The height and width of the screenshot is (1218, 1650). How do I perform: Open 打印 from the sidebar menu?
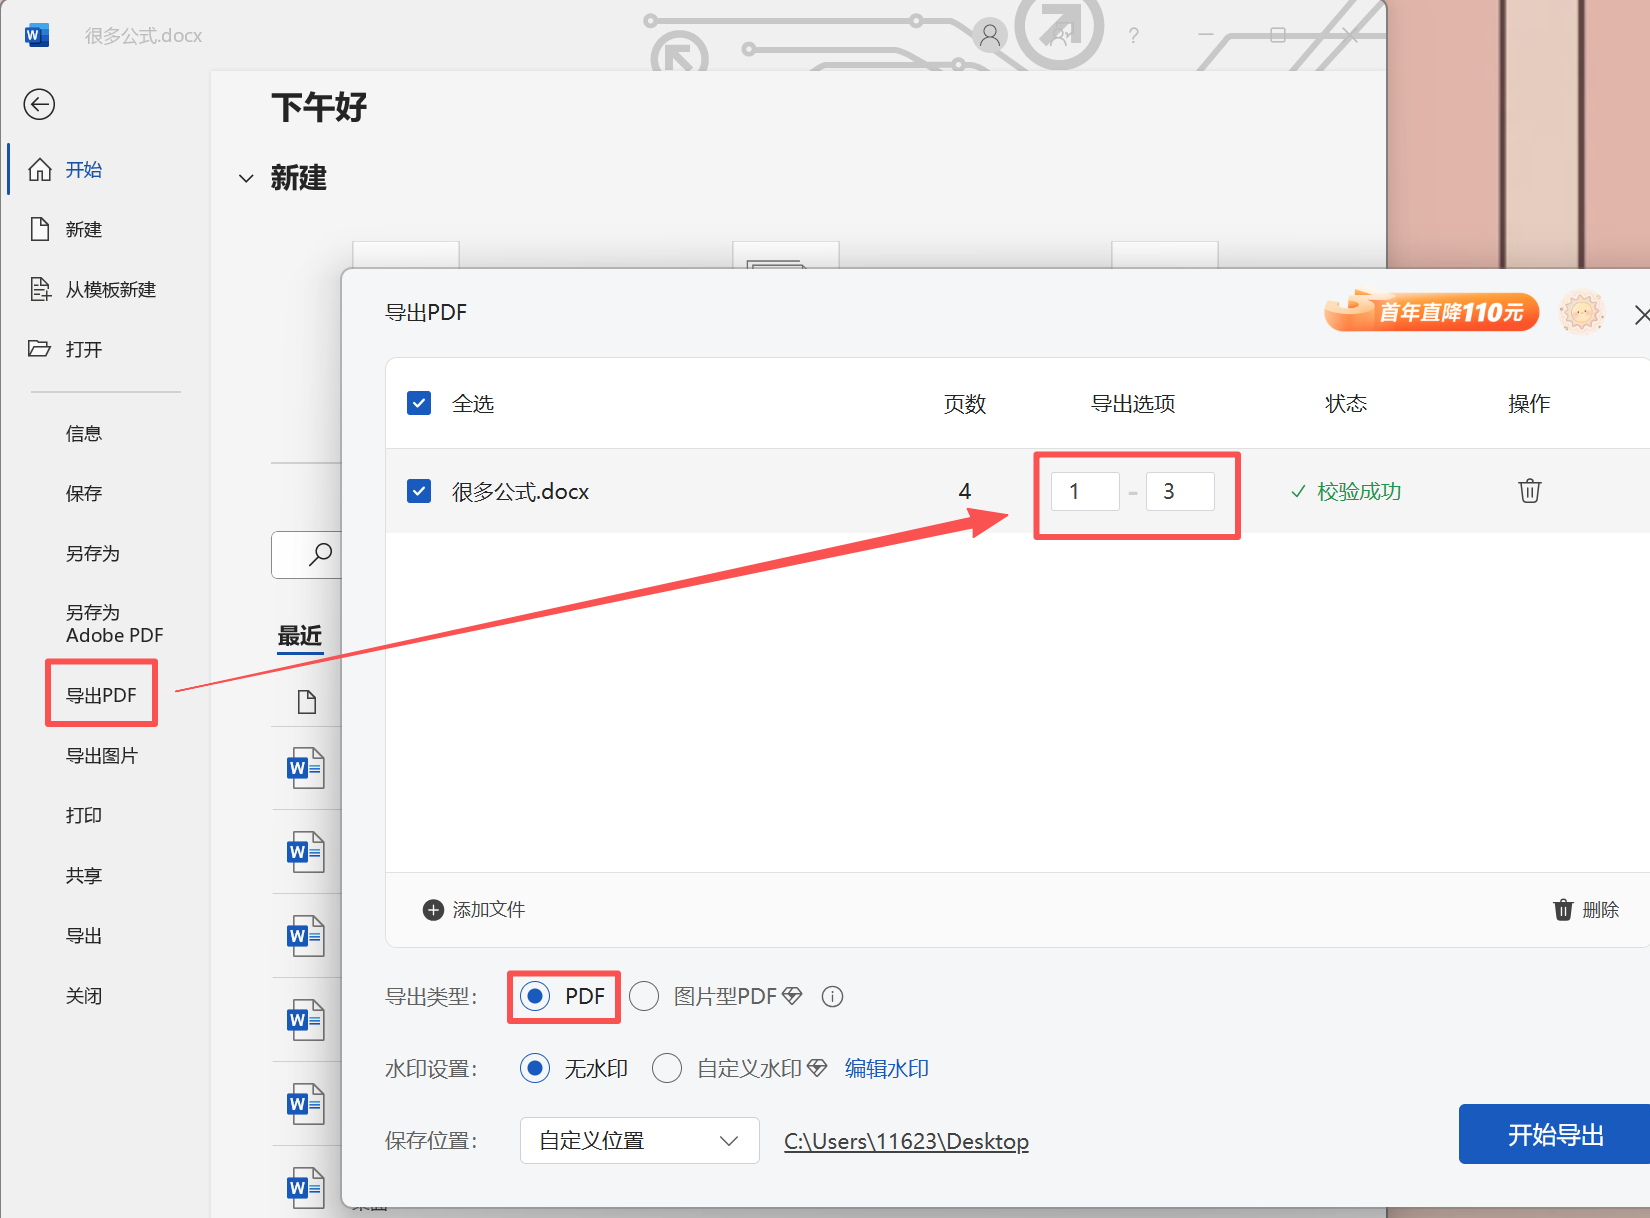[83, 815]
